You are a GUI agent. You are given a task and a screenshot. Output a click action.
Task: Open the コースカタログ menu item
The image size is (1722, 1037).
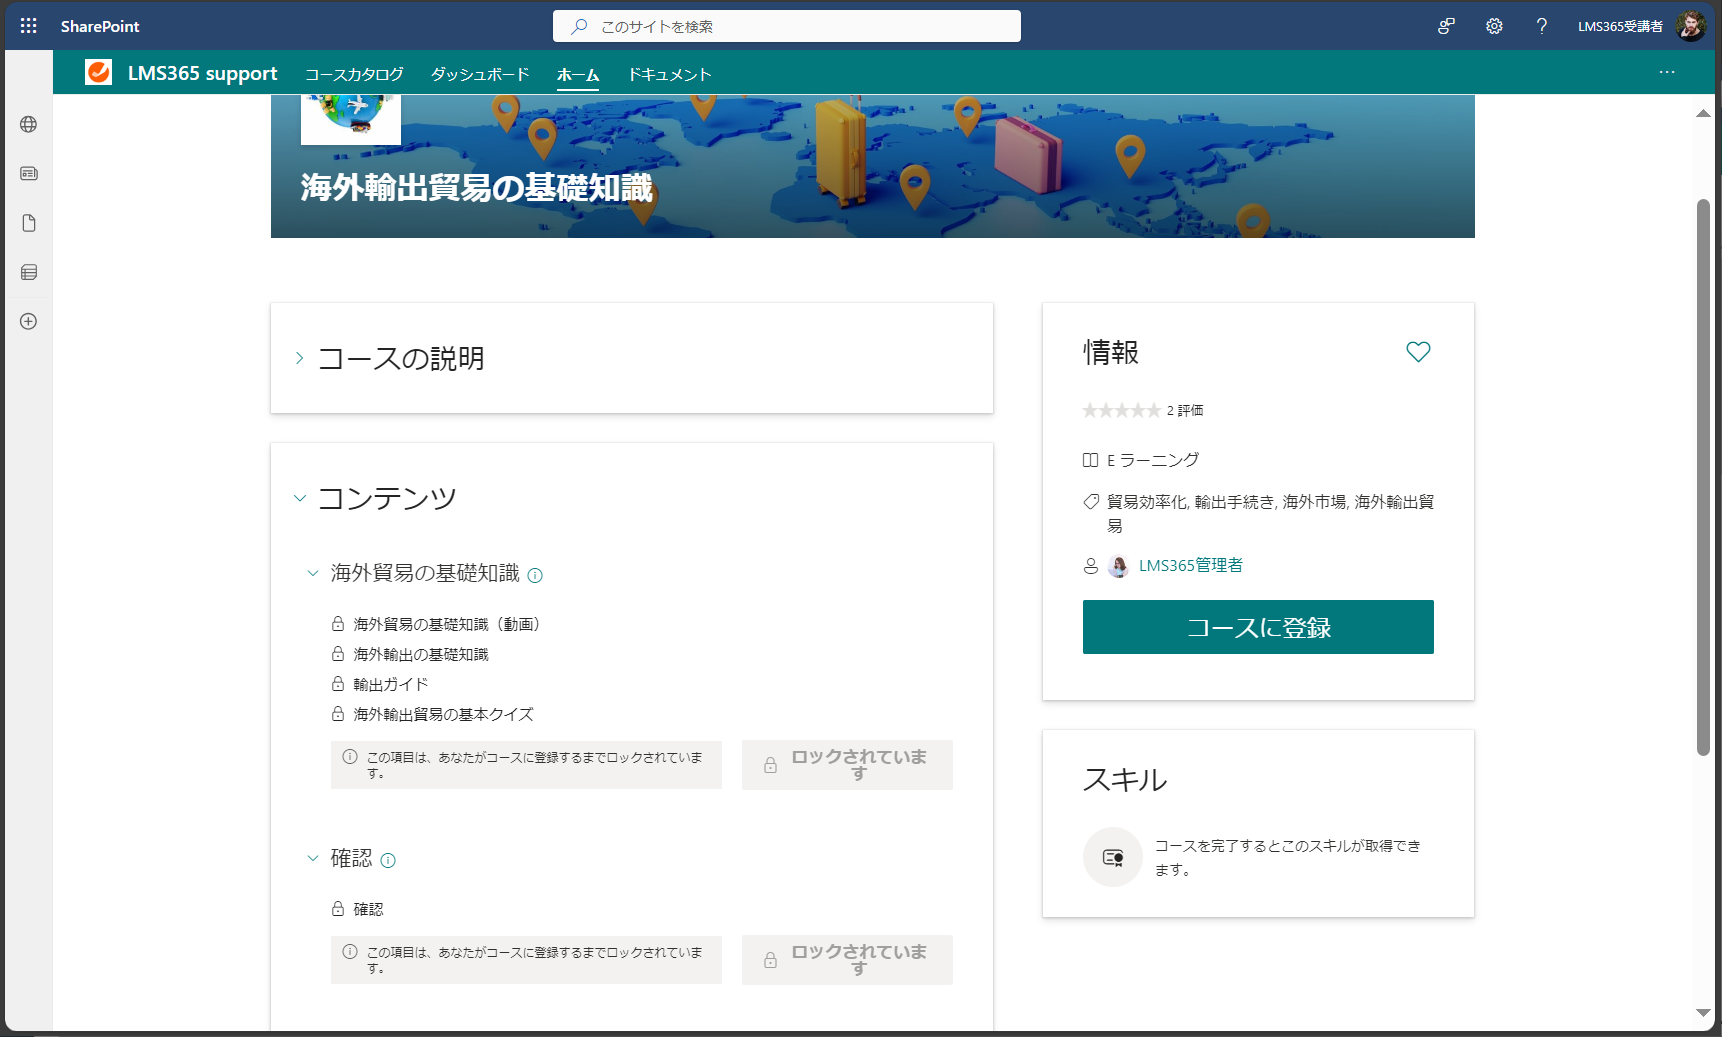coord(355,73)
